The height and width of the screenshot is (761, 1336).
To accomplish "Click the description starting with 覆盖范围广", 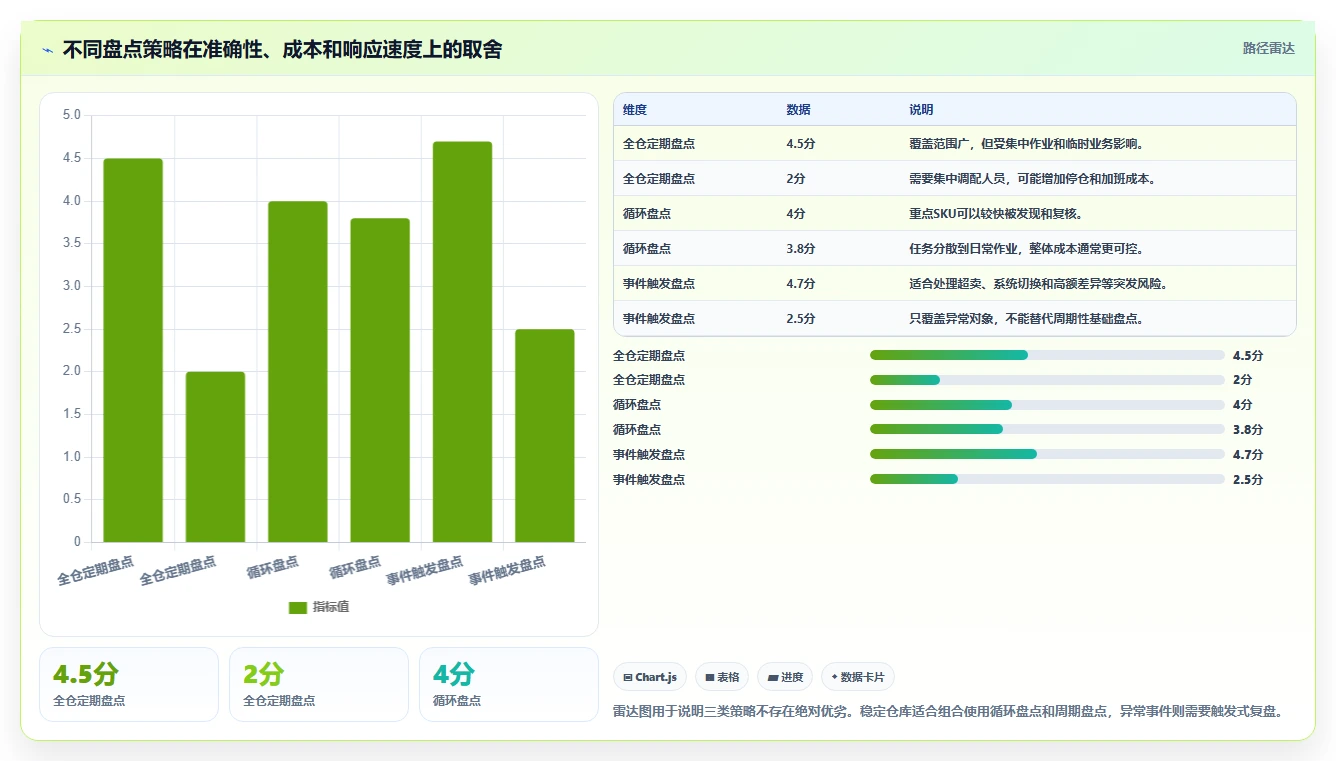I will [x=1026, y=144].
